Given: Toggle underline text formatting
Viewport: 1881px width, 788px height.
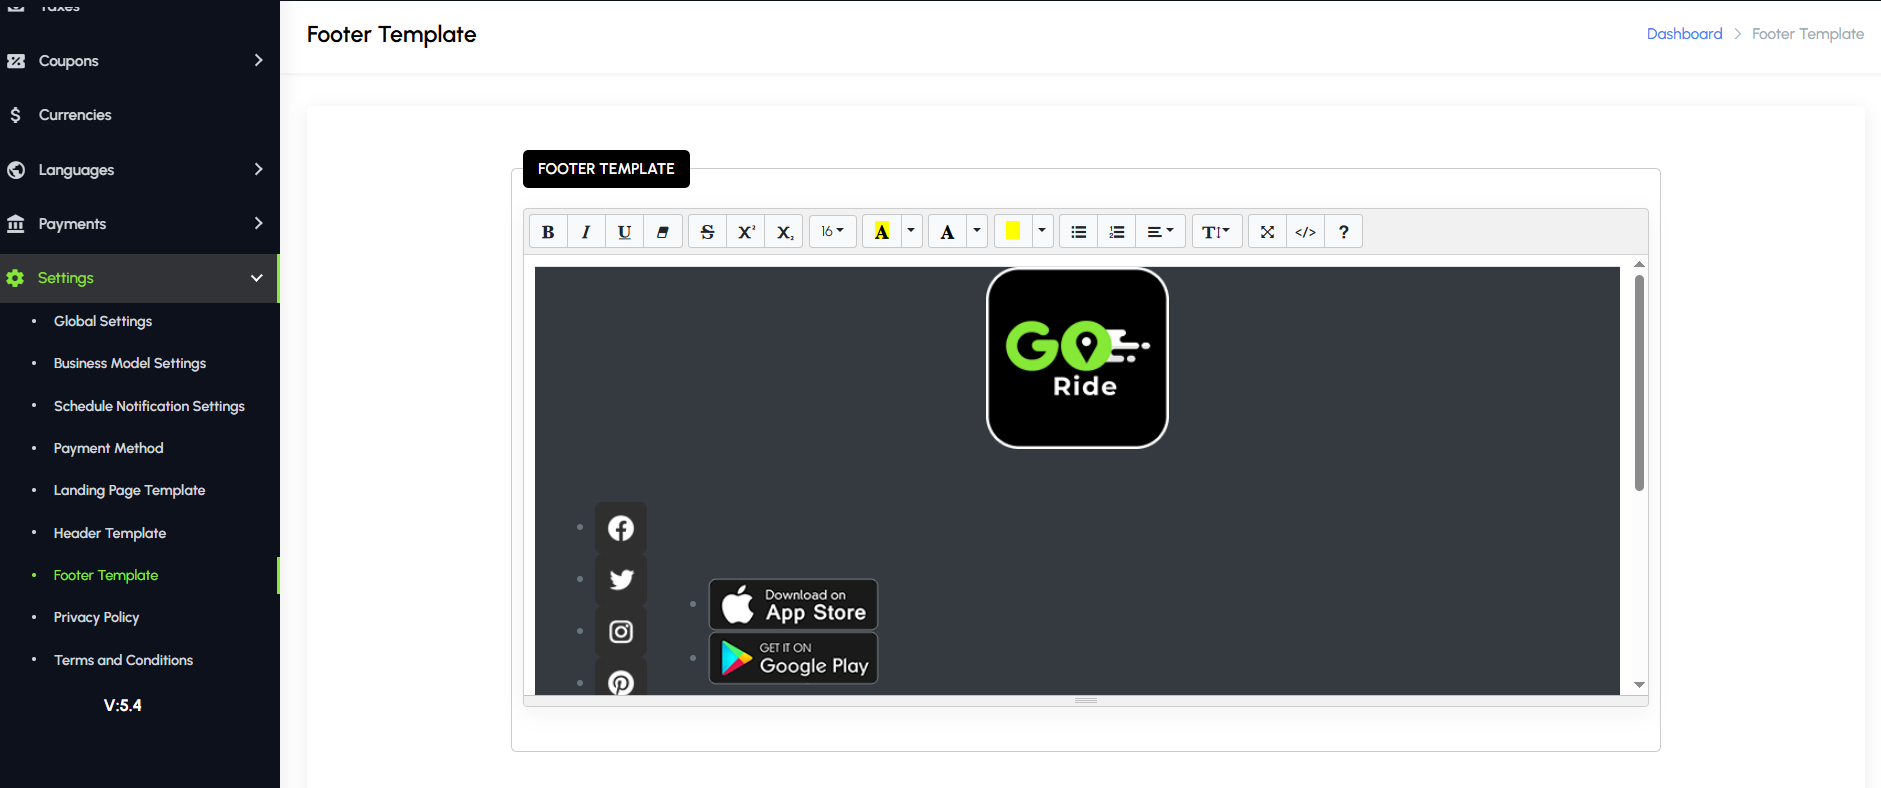Looking at the screenshot, I should [624, 232].
